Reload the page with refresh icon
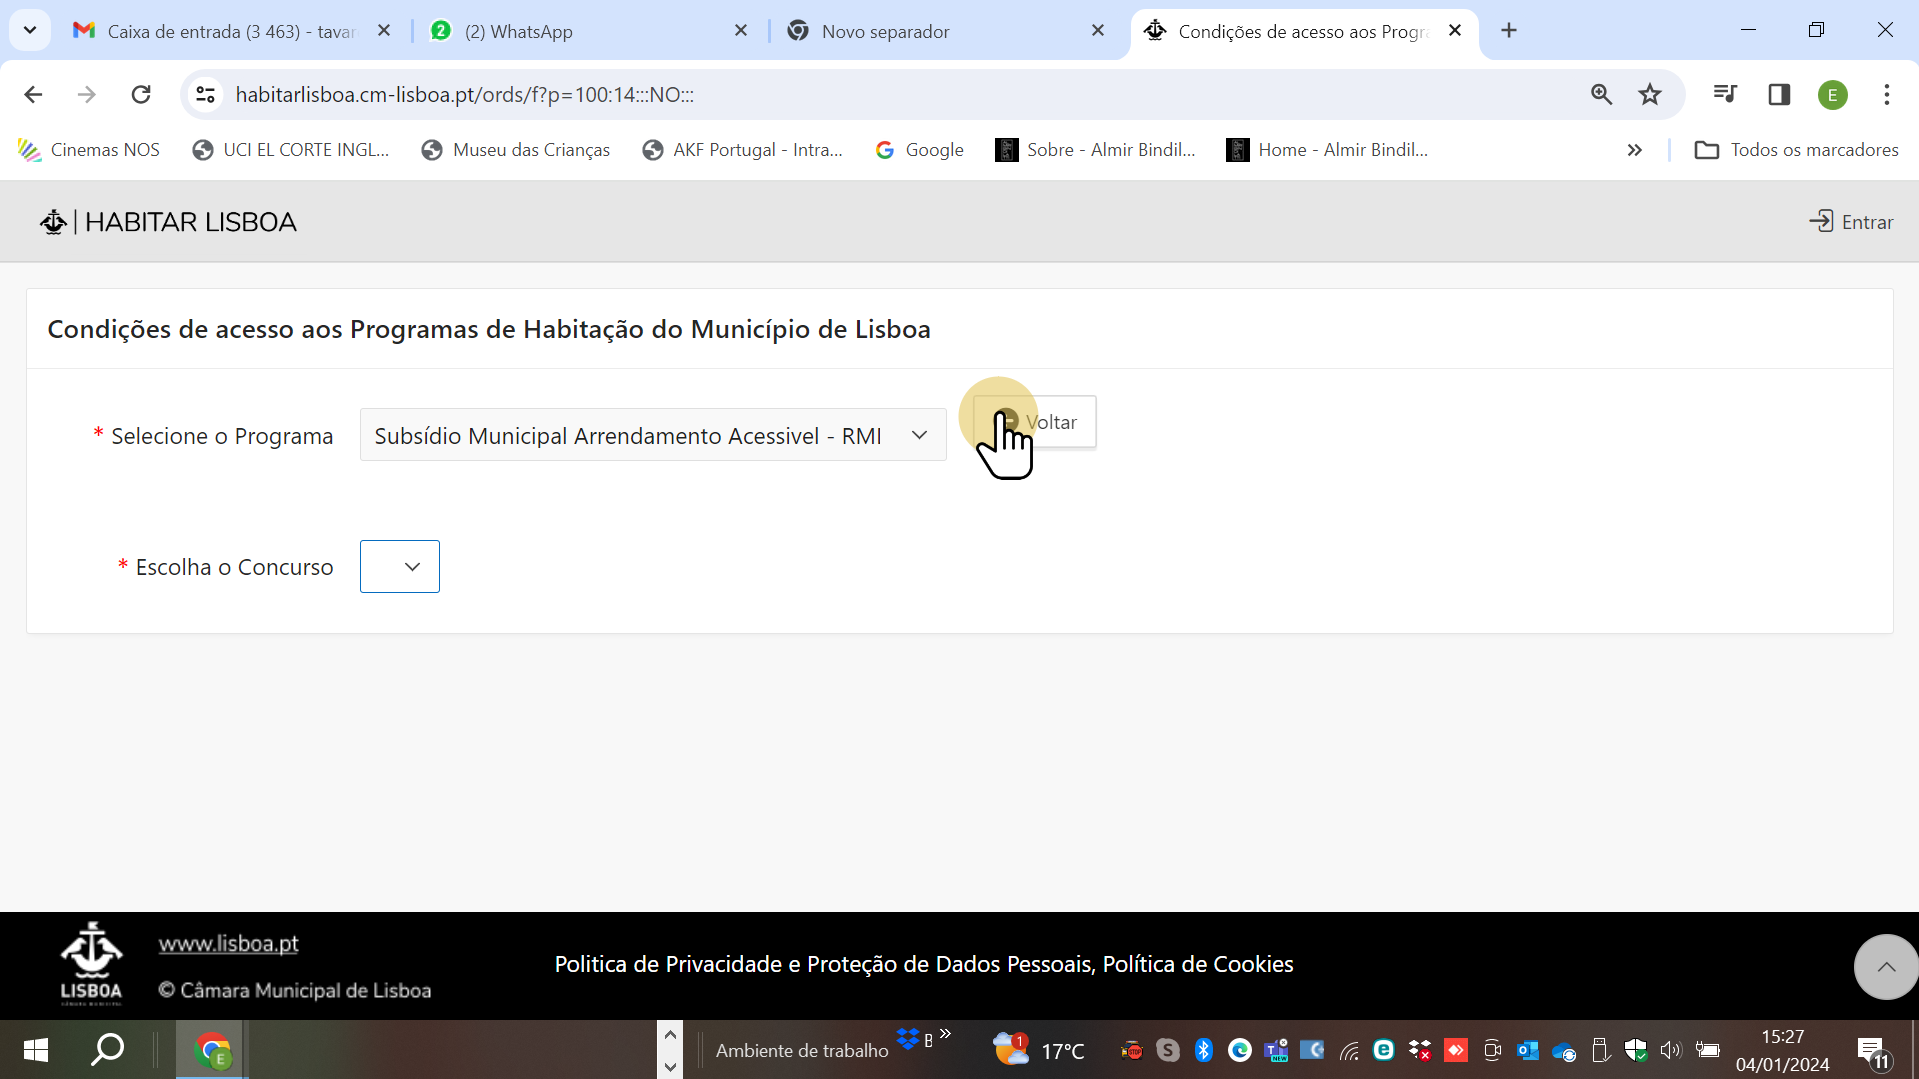Viewport: 1919px width, 1079px height. point(141,94)
